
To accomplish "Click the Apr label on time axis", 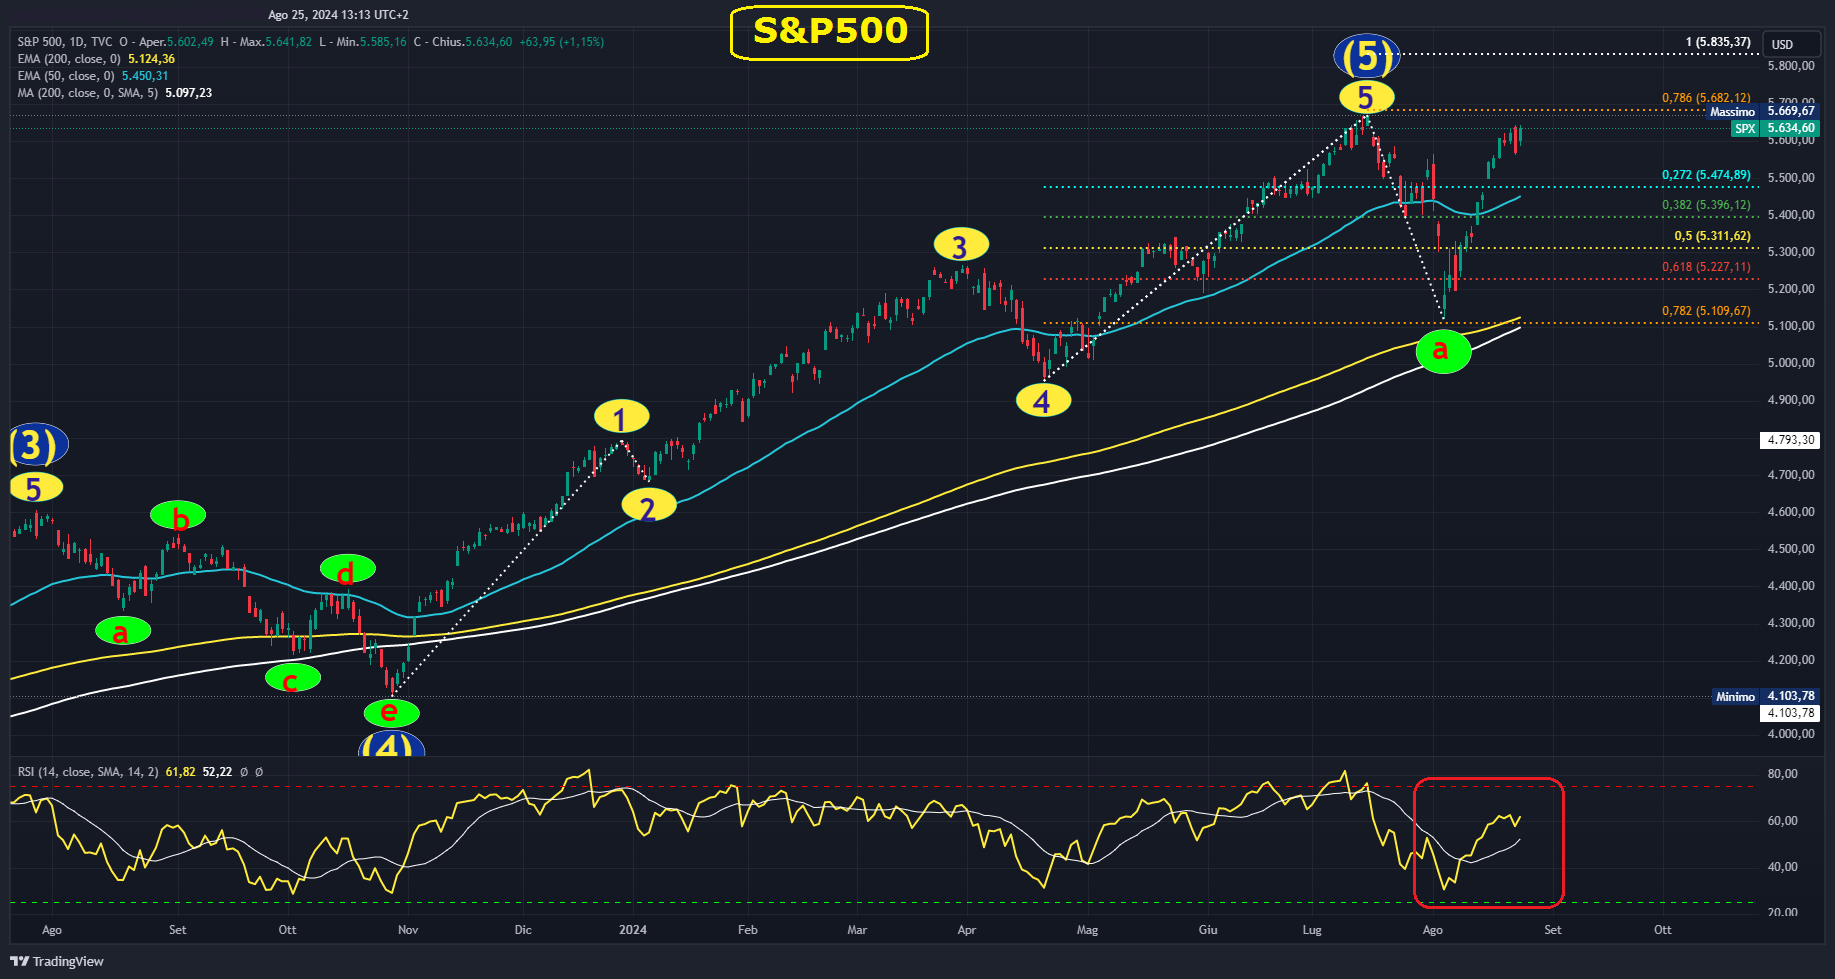I will (x=967, y=930).
